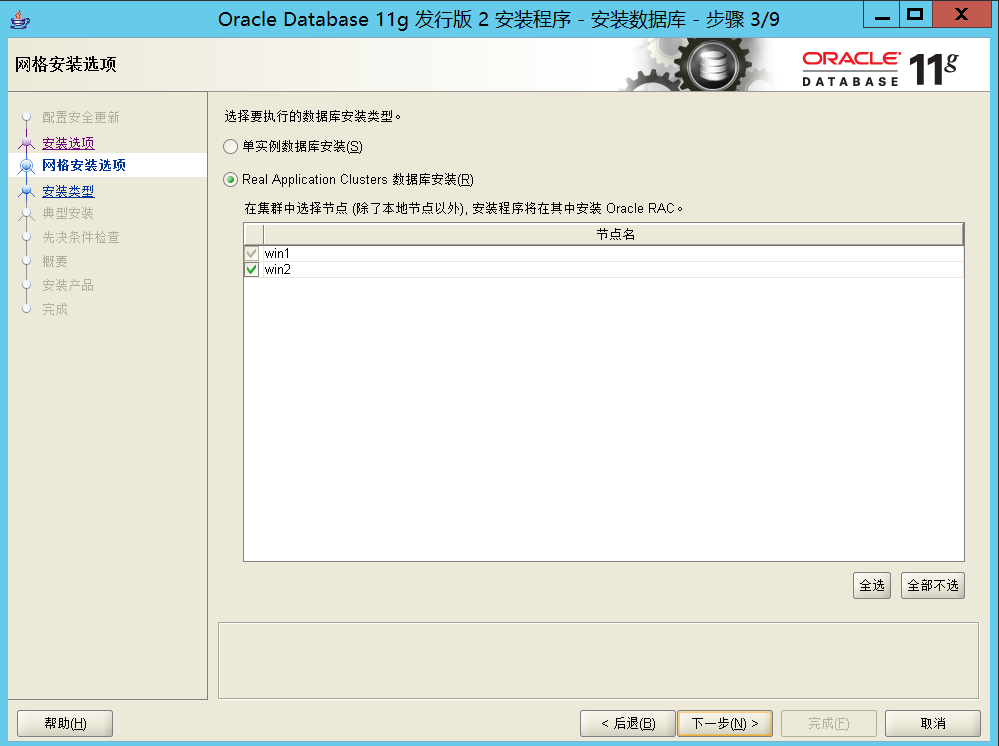The image size is (999, 746).
Task: Proceed with 下一步(N) button
Action: pyautogui.click(x=725, y=723)
